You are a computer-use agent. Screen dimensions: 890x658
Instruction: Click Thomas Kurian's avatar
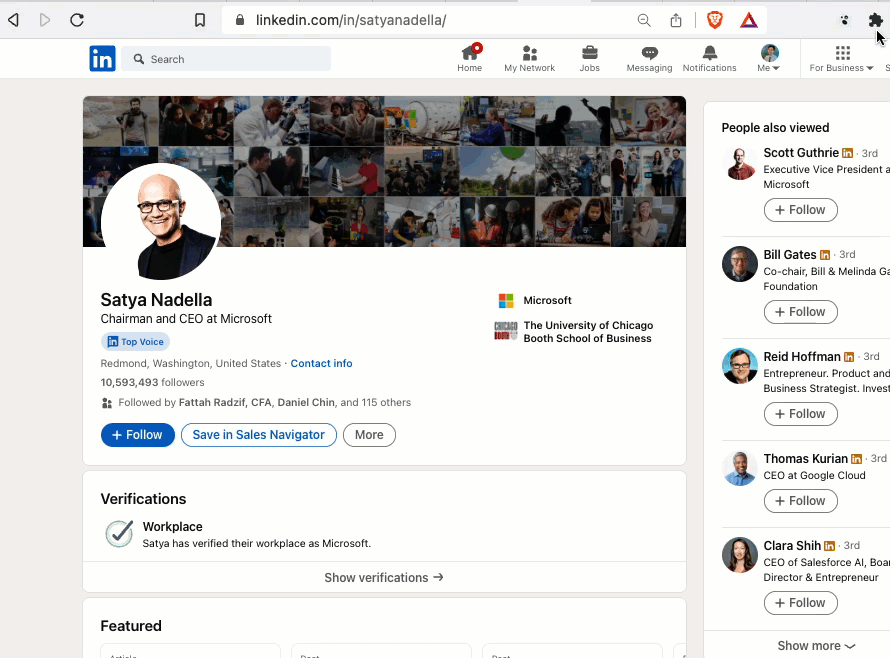coord(740,468)
